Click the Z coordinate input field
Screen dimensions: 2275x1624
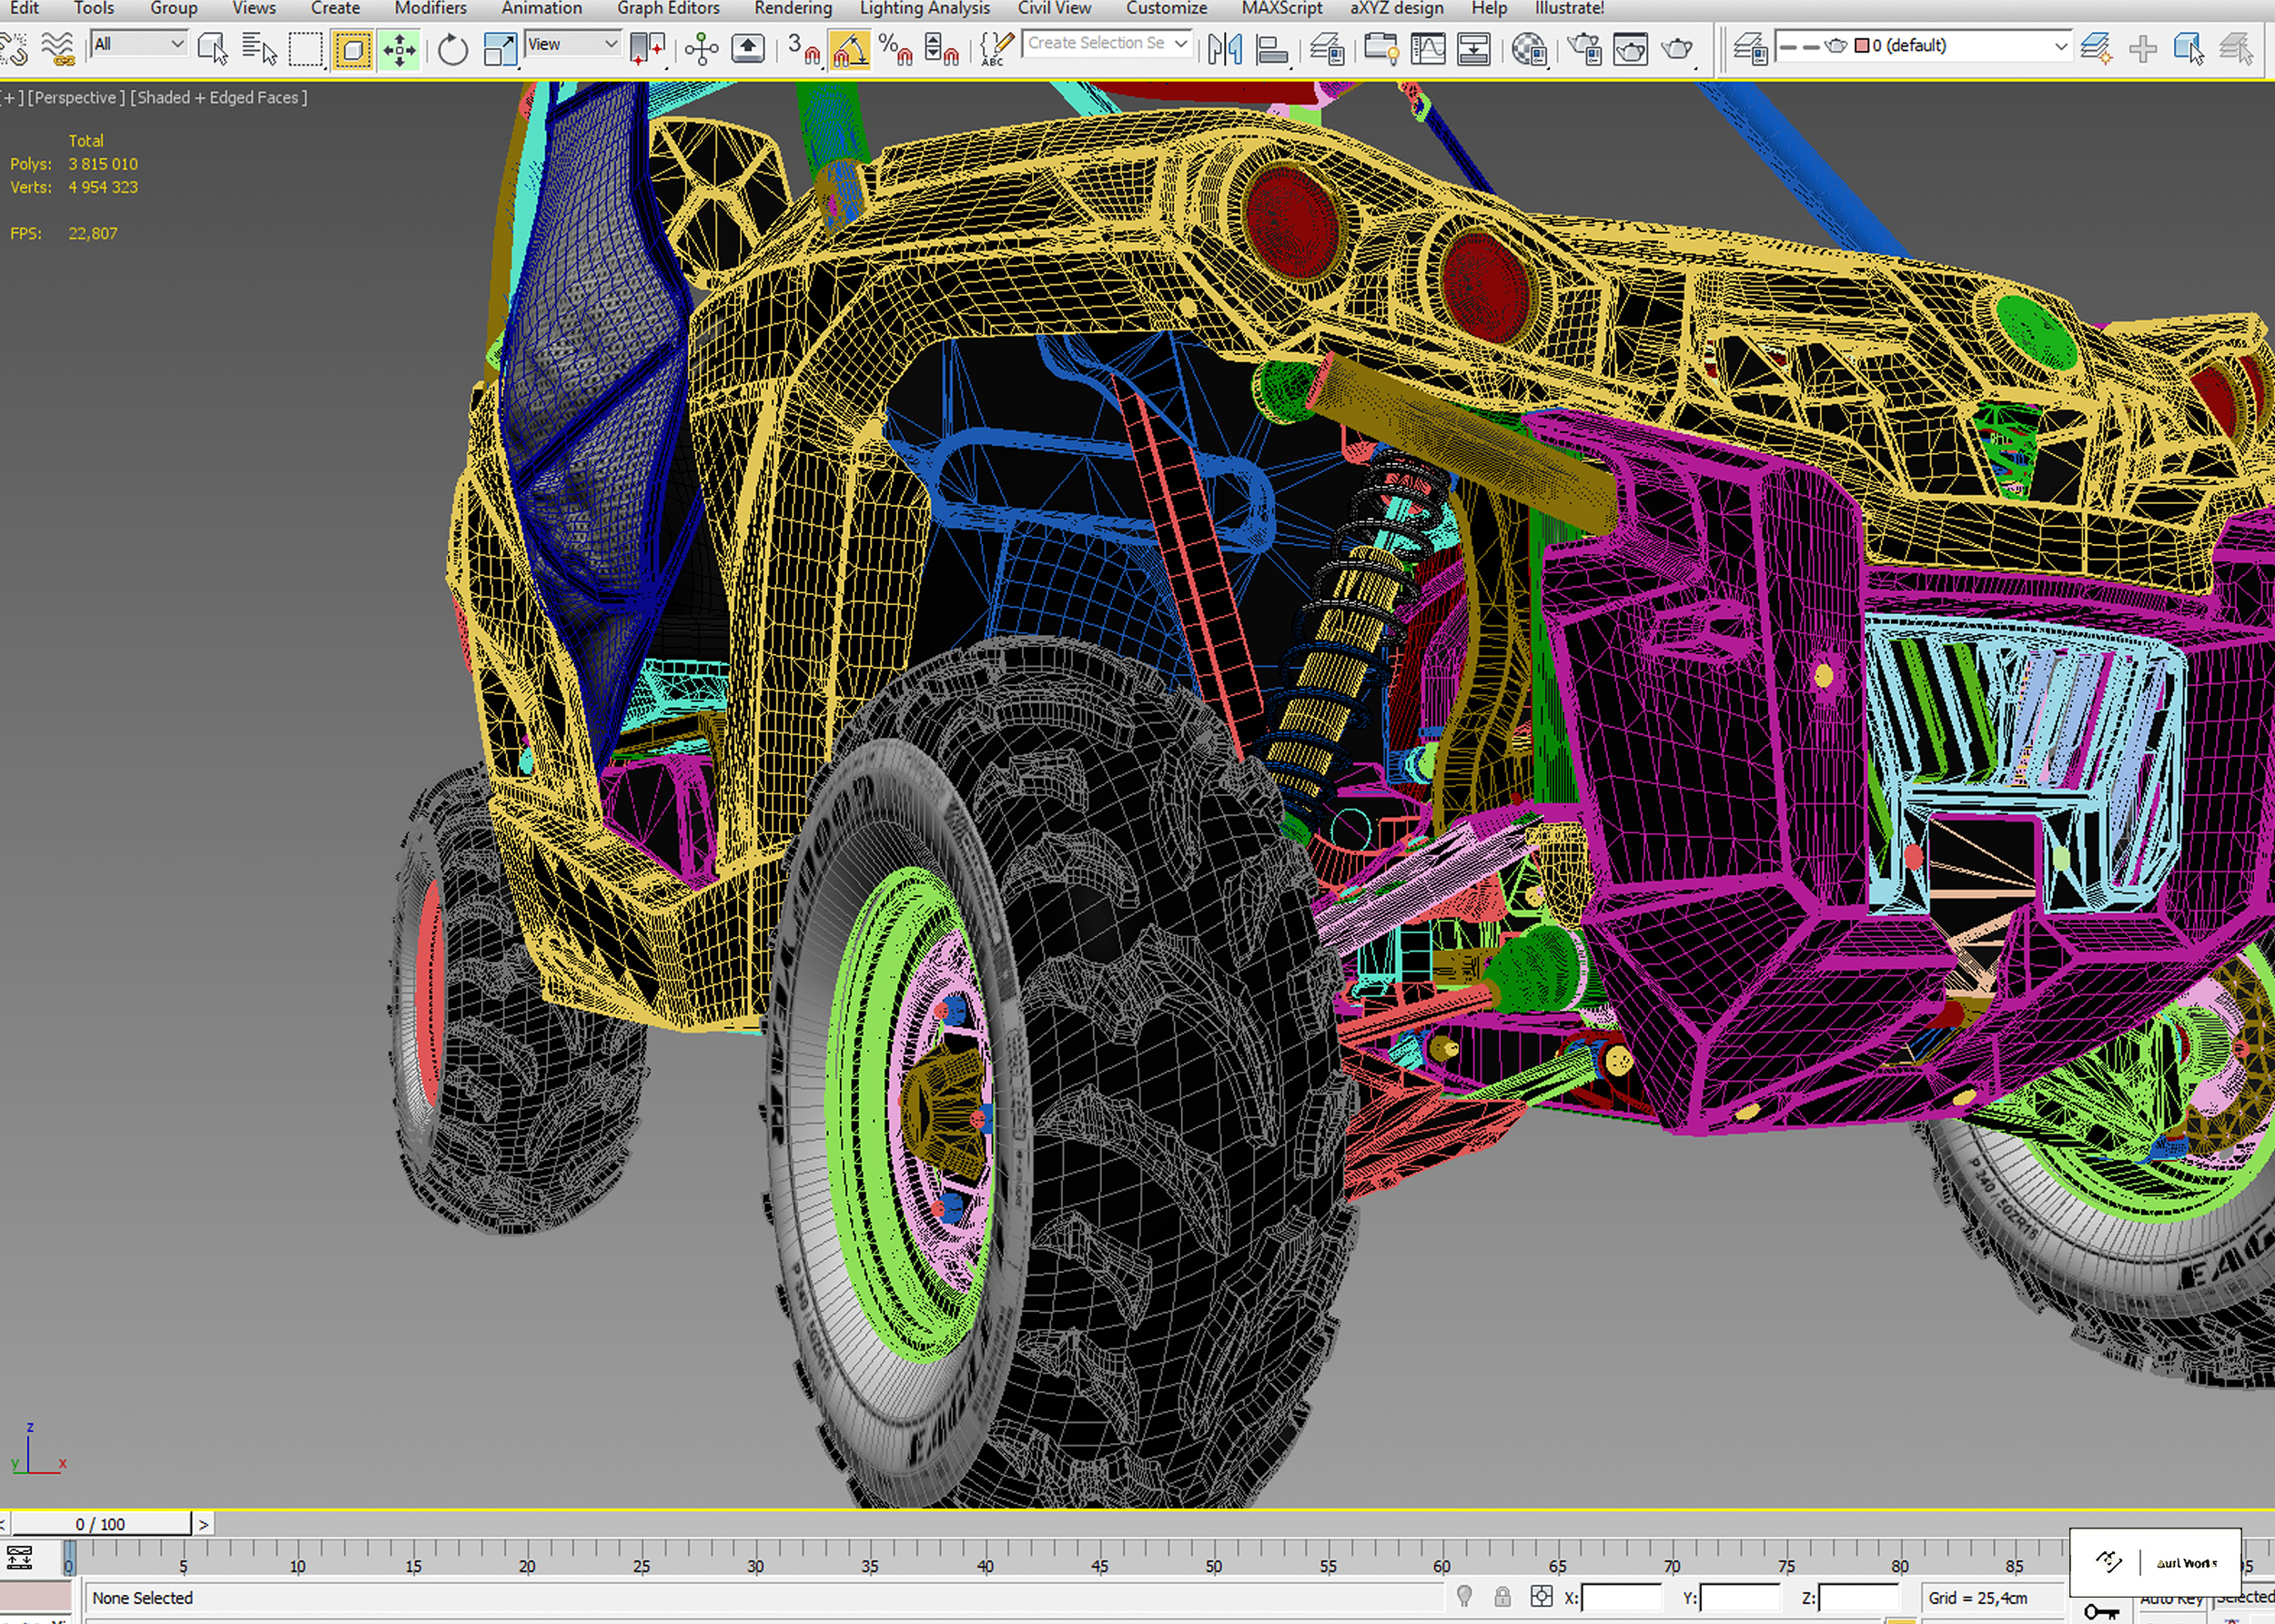point(1857,1598)
